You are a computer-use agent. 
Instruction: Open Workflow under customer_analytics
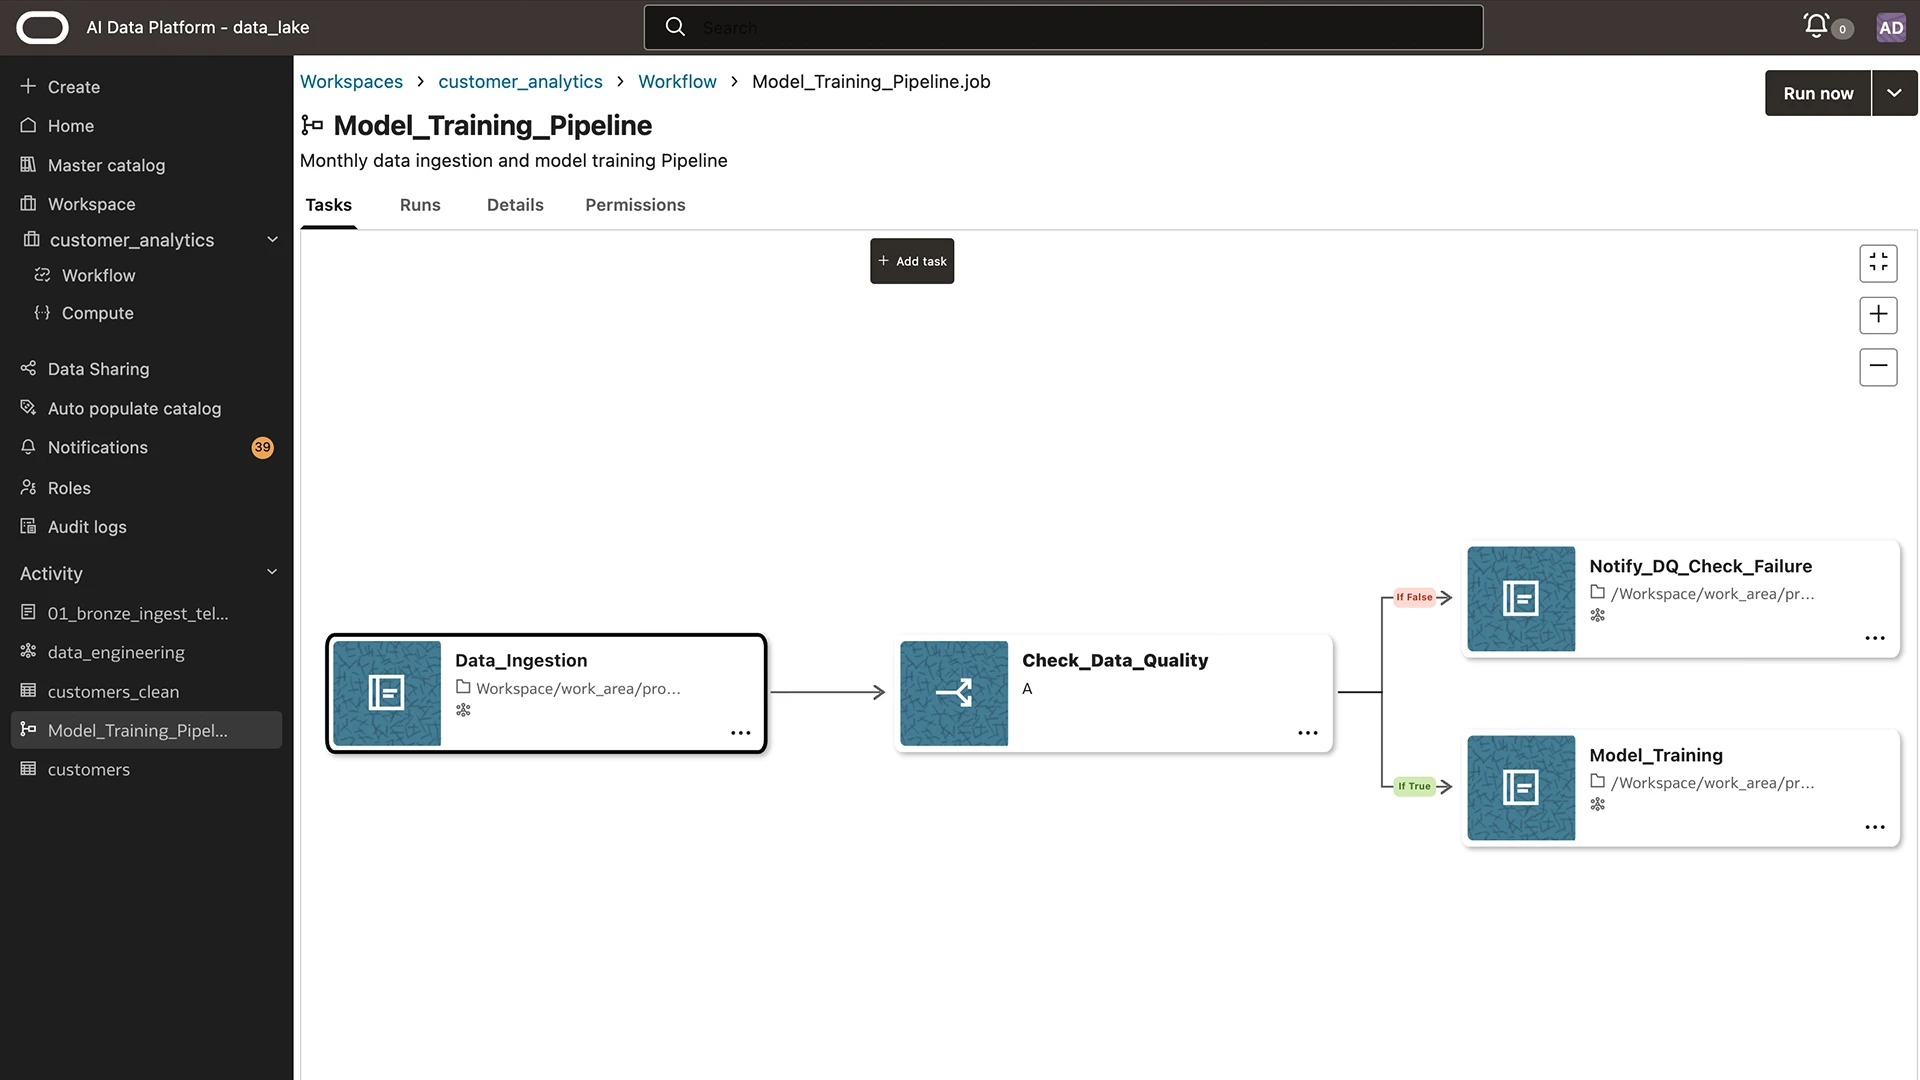(98, 275)
